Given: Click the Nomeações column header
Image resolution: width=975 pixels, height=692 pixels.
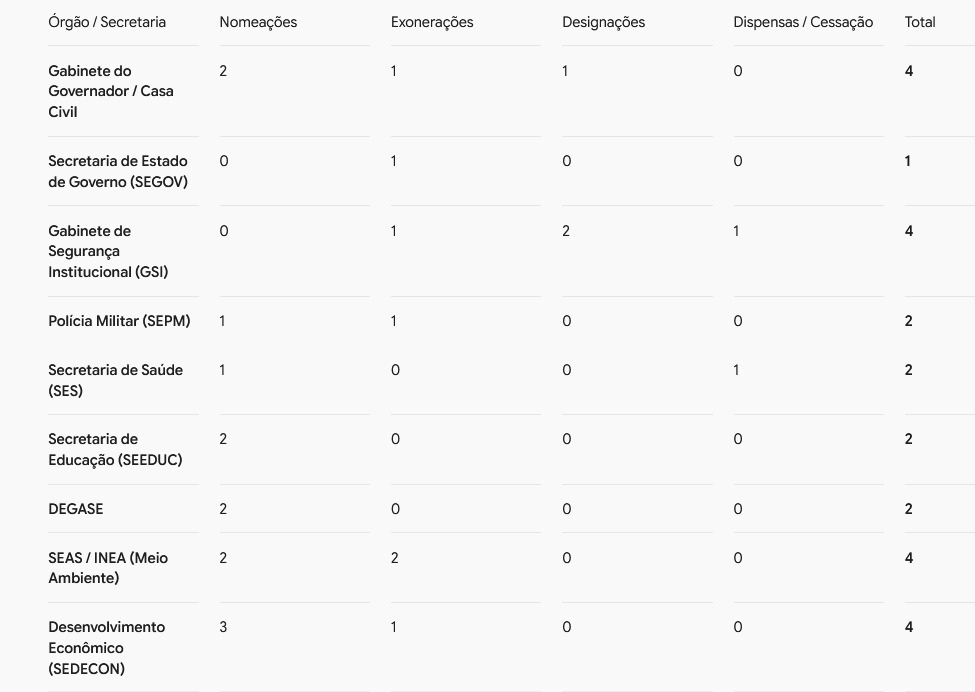Looking at the screenshot, I should [258, 22].
